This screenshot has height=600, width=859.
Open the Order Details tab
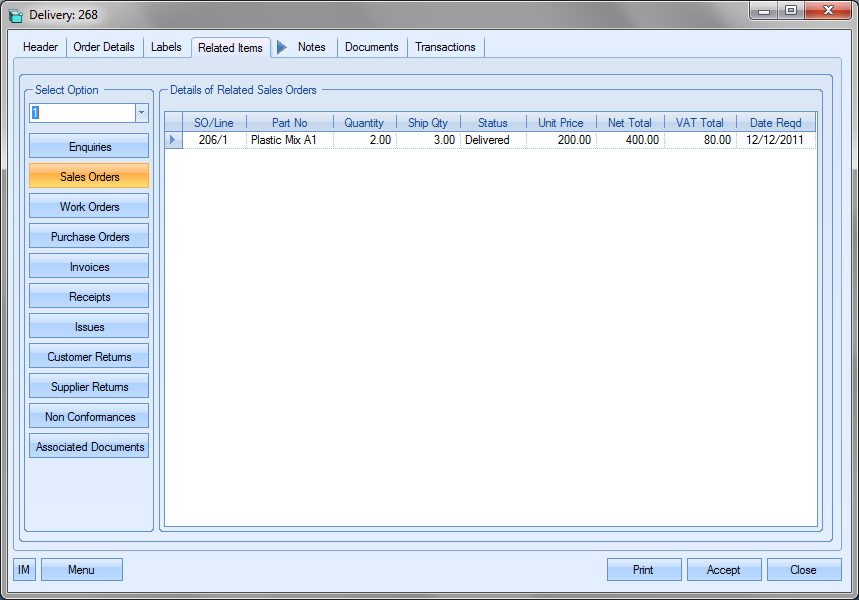tap(104, 47)
